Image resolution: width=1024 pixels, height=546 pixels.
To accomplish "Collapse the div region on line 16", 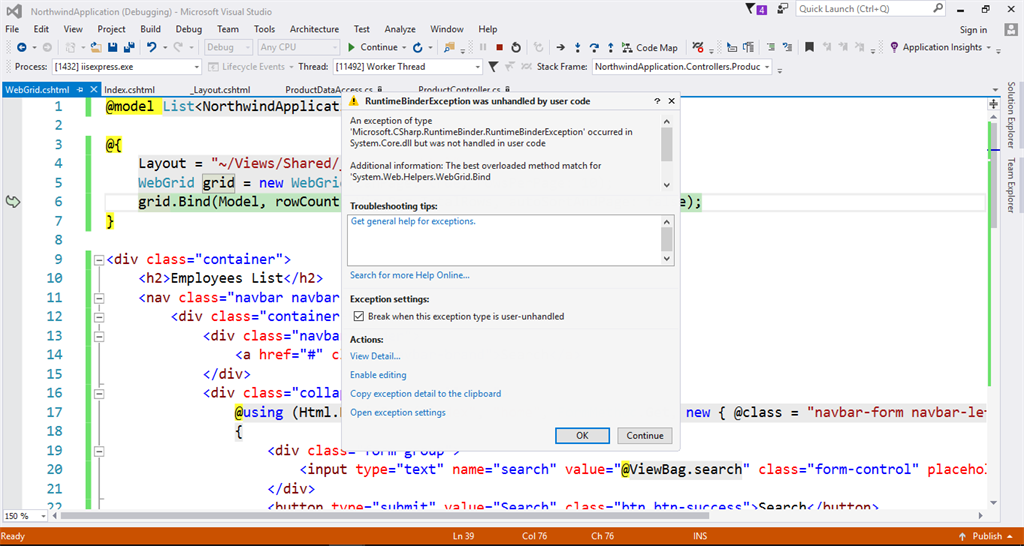I will click(99, 394).
